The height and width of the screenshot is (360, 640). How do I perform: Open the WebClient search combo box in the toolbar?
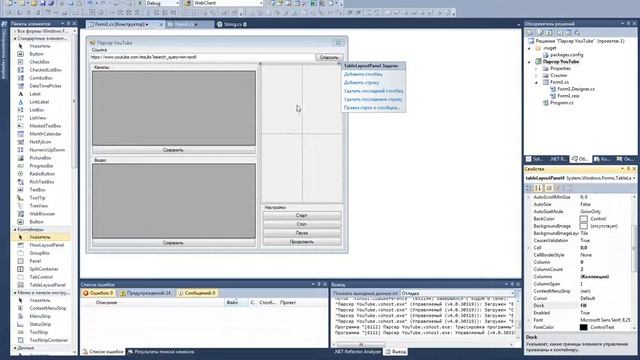(x=227, y=3)
